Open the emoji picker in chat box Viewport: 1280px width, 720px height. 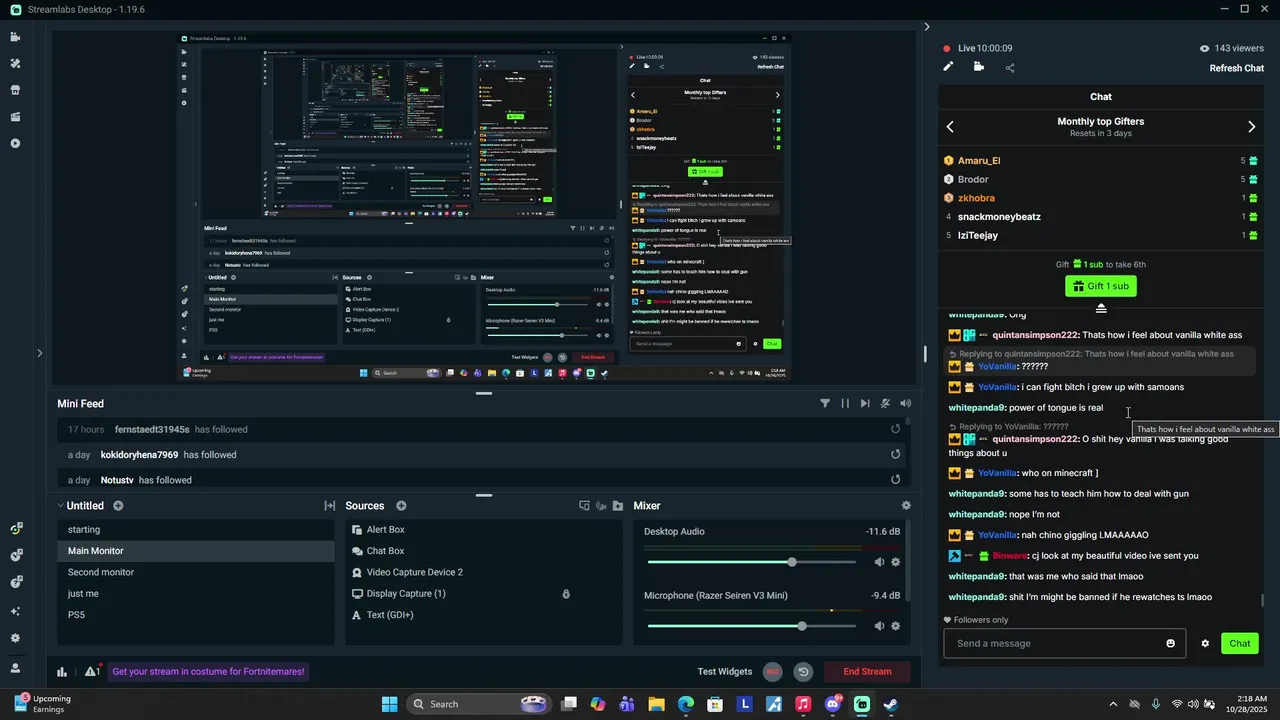tap(1171, 643)
